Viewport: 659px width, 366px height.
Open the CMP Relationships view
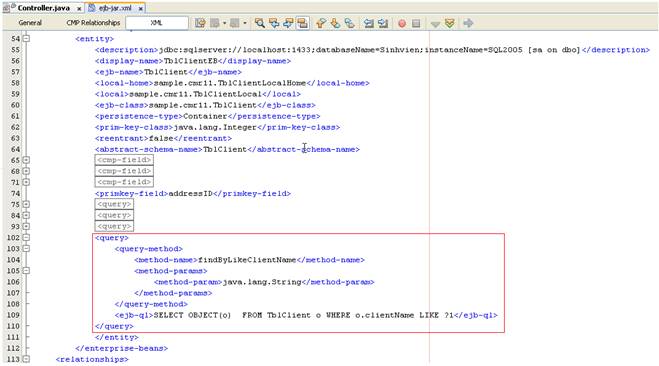tap(93, 23)
